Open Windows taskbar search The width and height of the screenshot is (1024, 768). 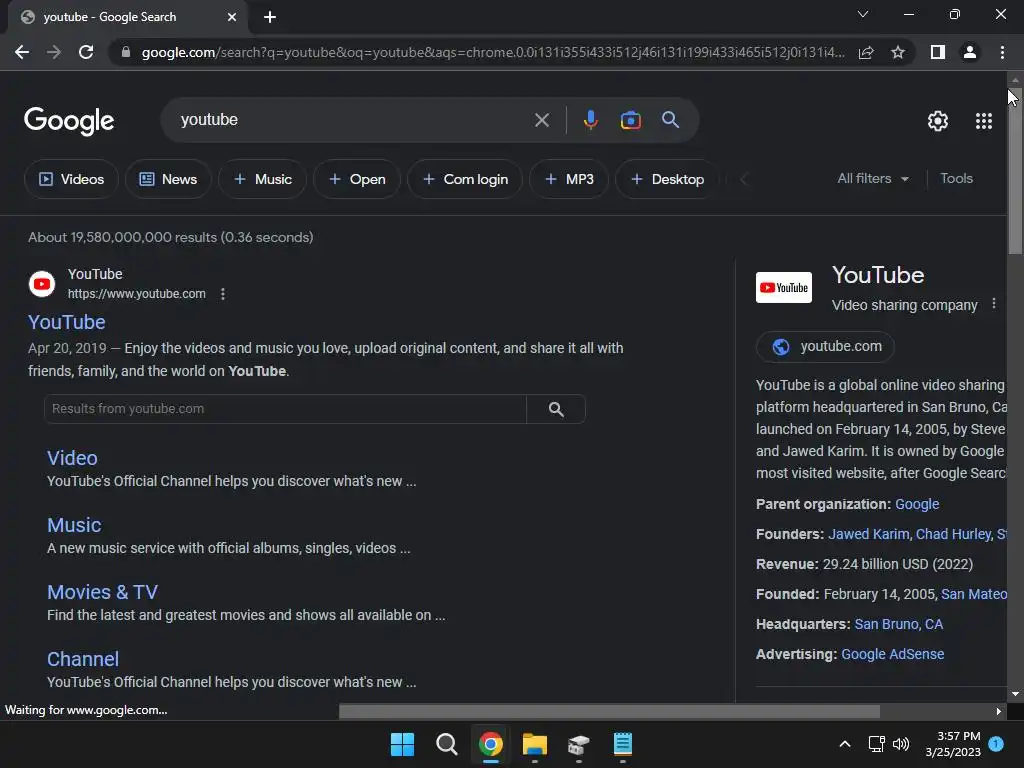pyautogui.click(x=447, y=744)
